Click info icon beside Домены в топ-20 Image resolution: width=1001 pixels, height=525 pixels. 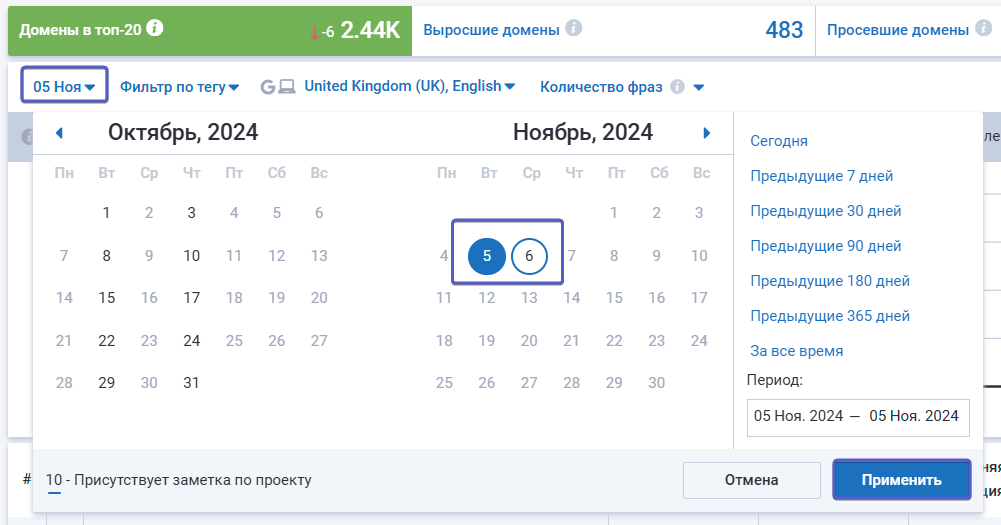pyautogui.click(x=154, y=28)
